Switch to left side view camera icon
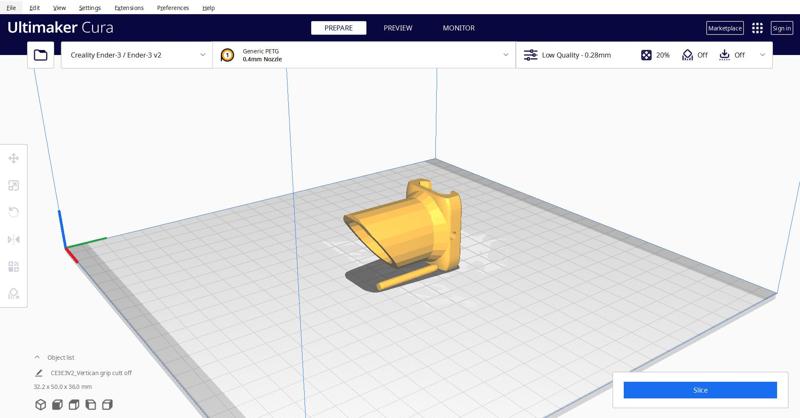The image size is (800, 418). tap(91, 405)
